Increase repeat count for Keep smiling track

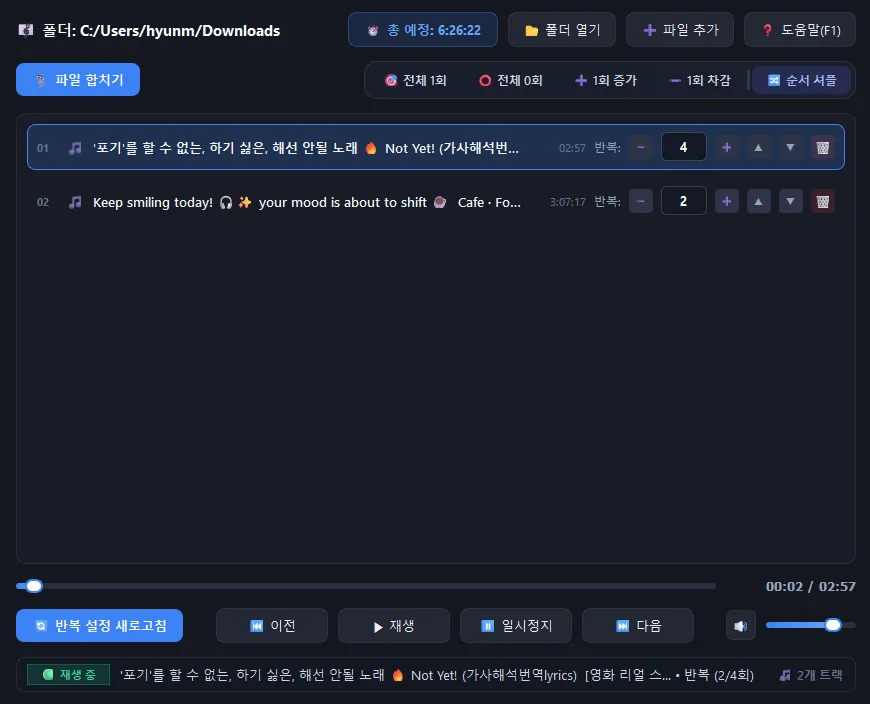pyautogui.click(x=726, y=201)
